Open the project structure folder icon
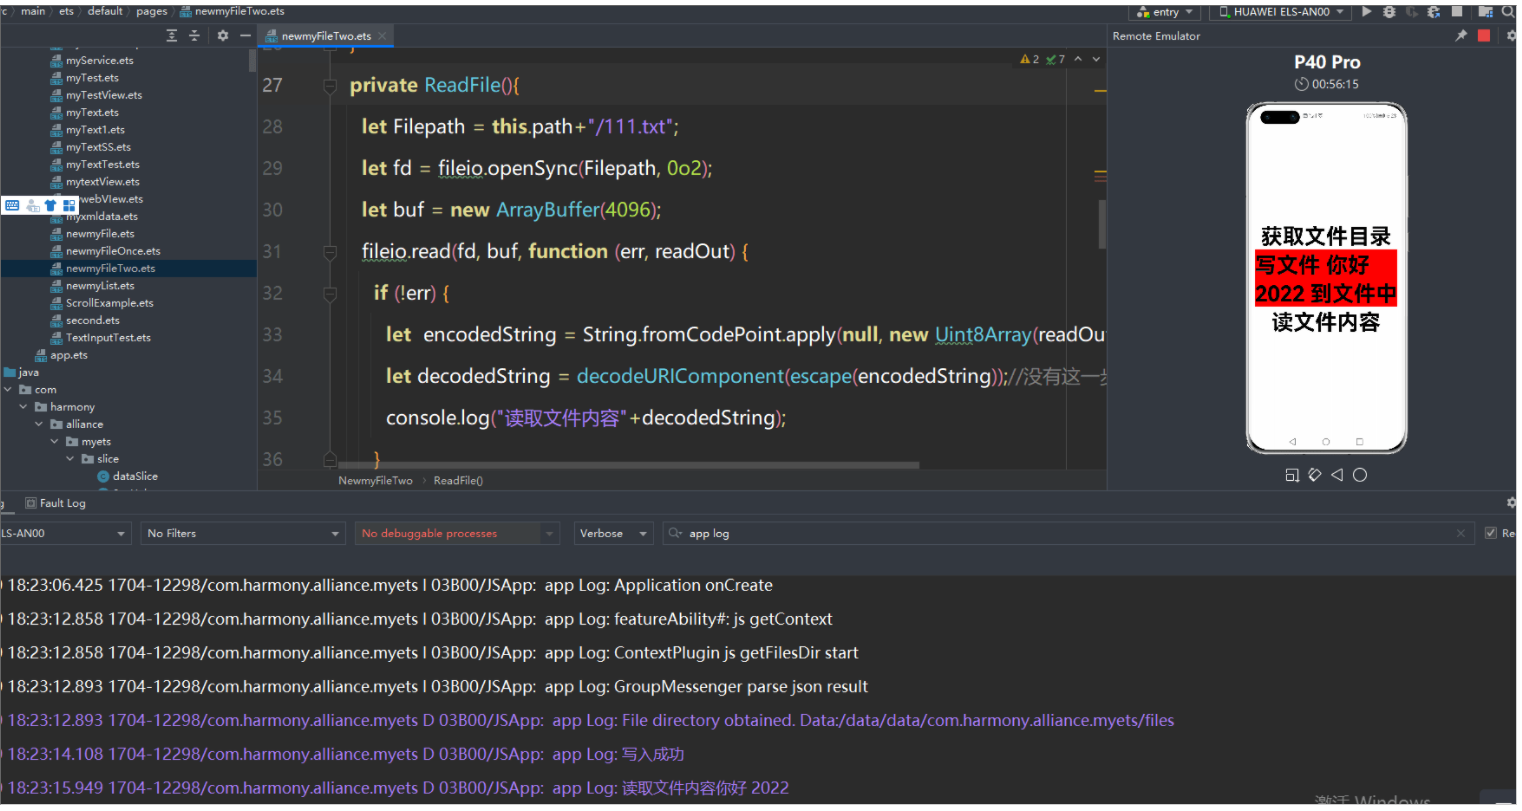The width and height of the screenshot is (1522, 811). 1485,12
